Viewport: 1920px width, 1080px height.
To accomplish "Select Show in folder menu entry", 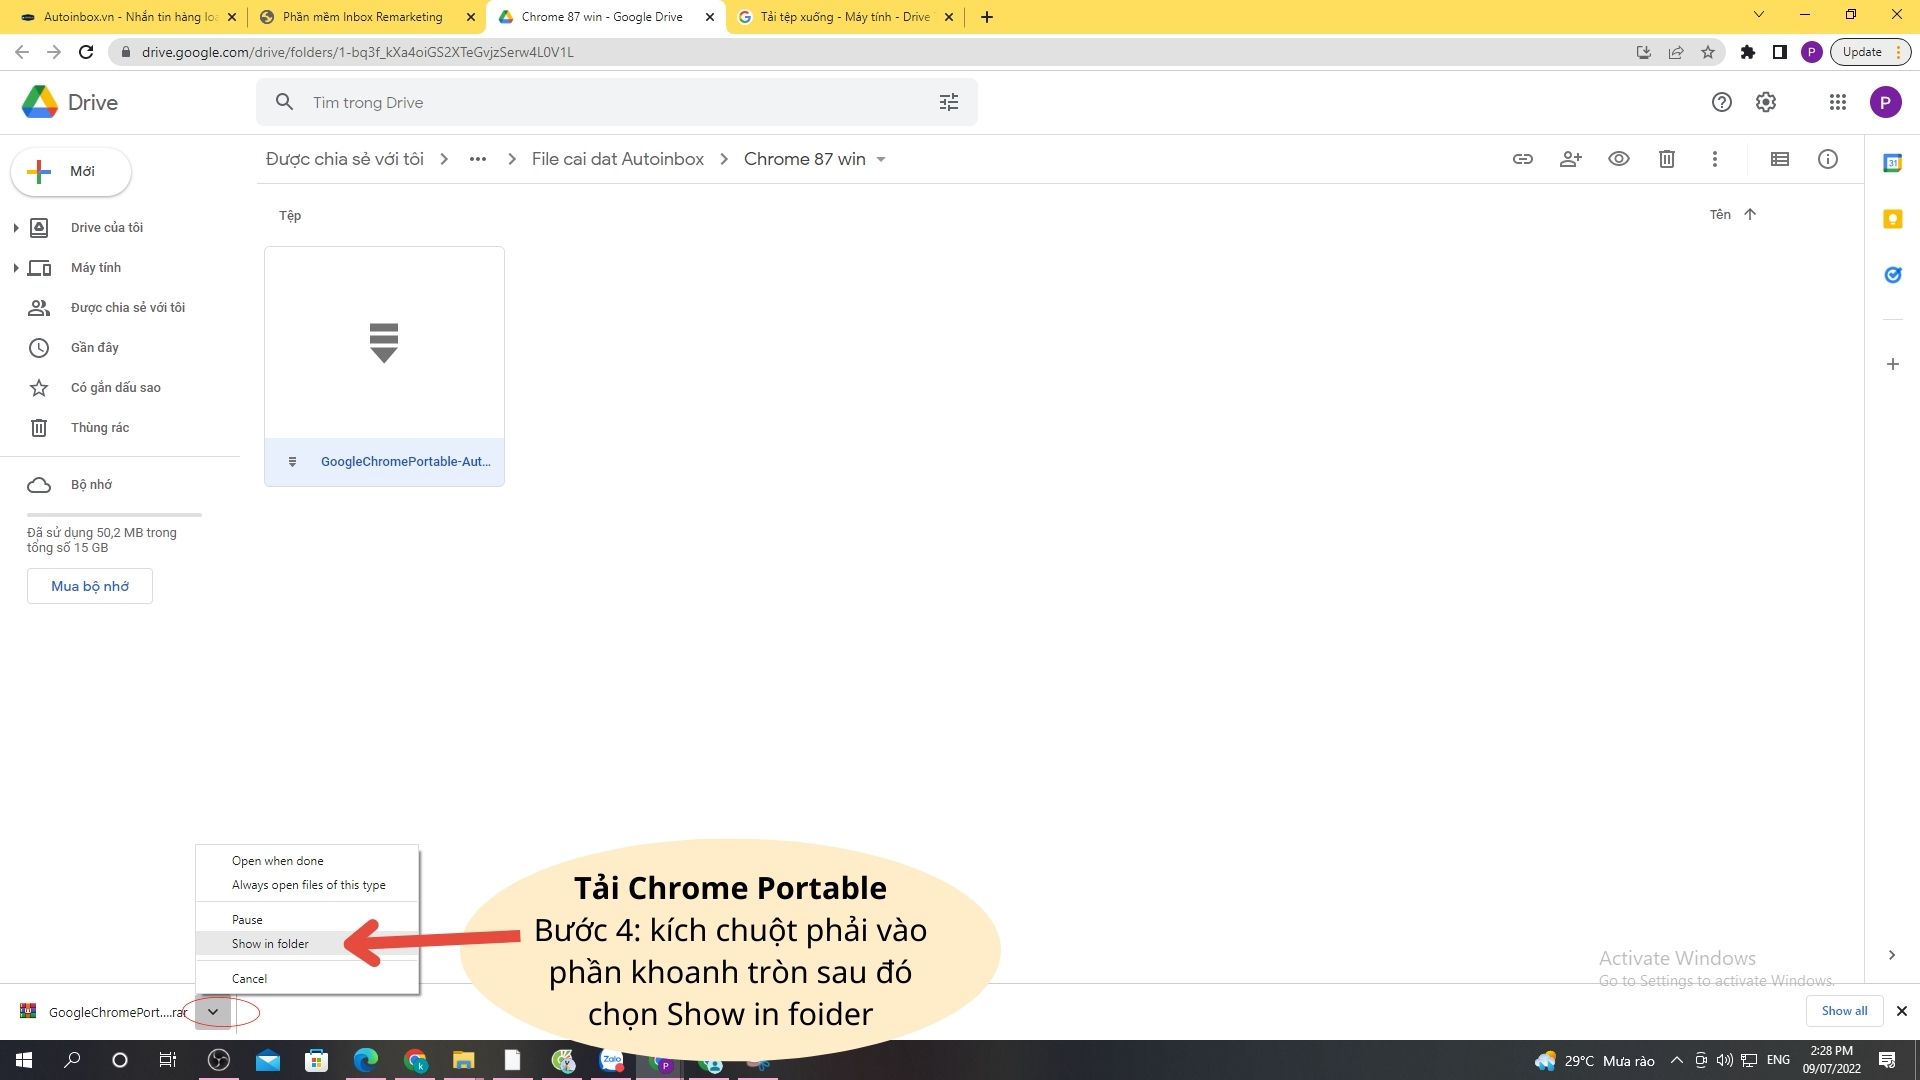I will pos(270,944).
